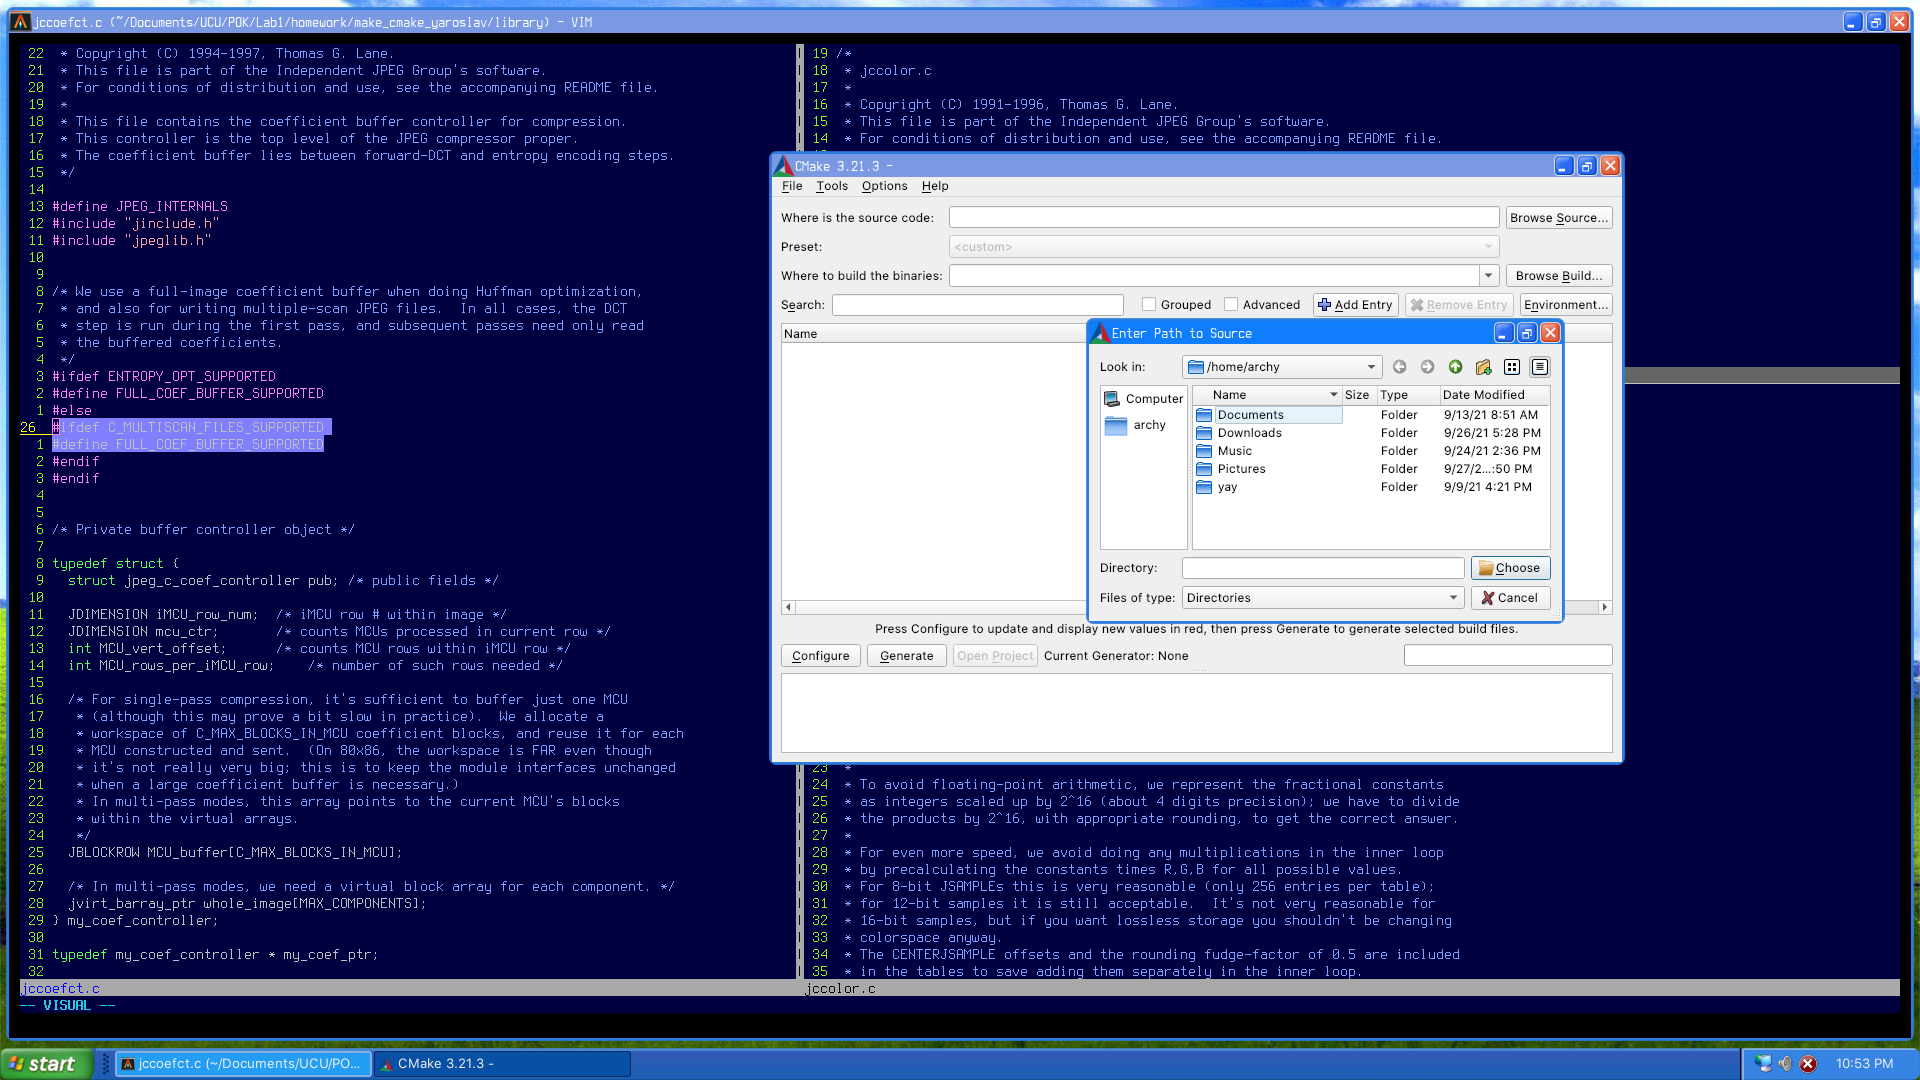Expand the Preset dropdown in CMake
Viewport: 1920px width, 1080px height.
click(1489, 247)
